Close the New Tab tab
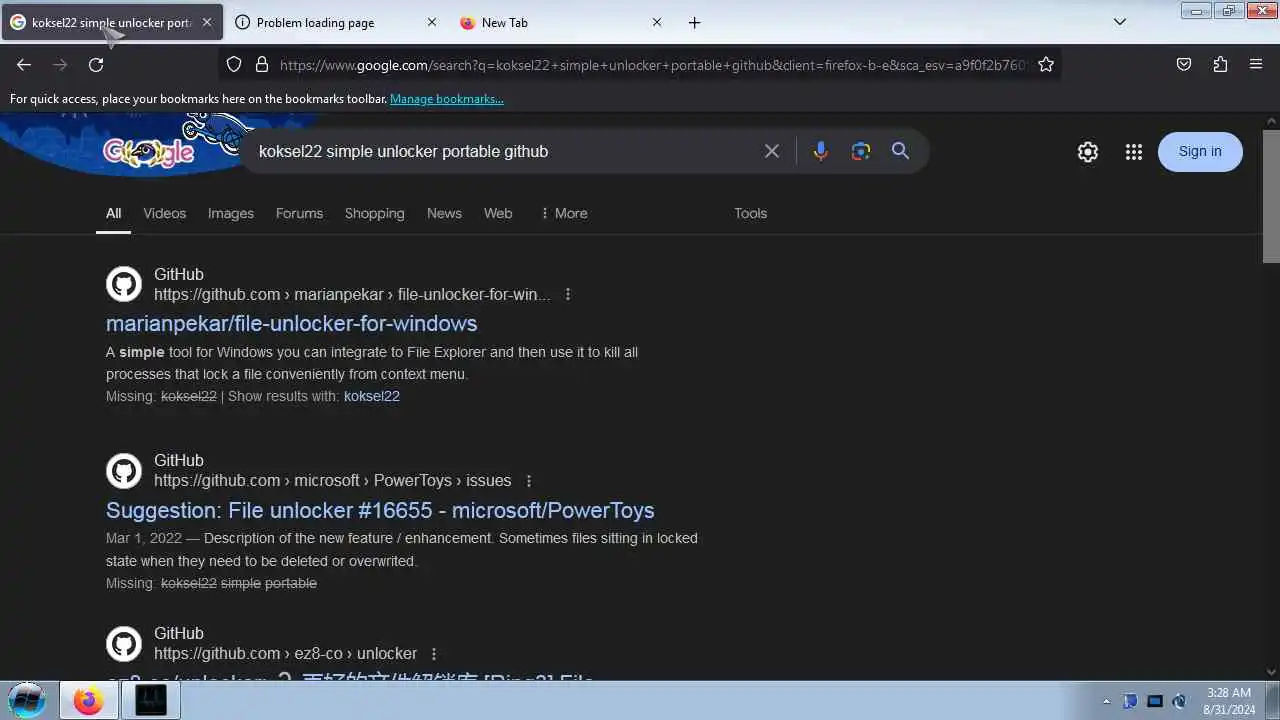The width and height of the screenshot is (1280, 720). click(x=657, y=22)
